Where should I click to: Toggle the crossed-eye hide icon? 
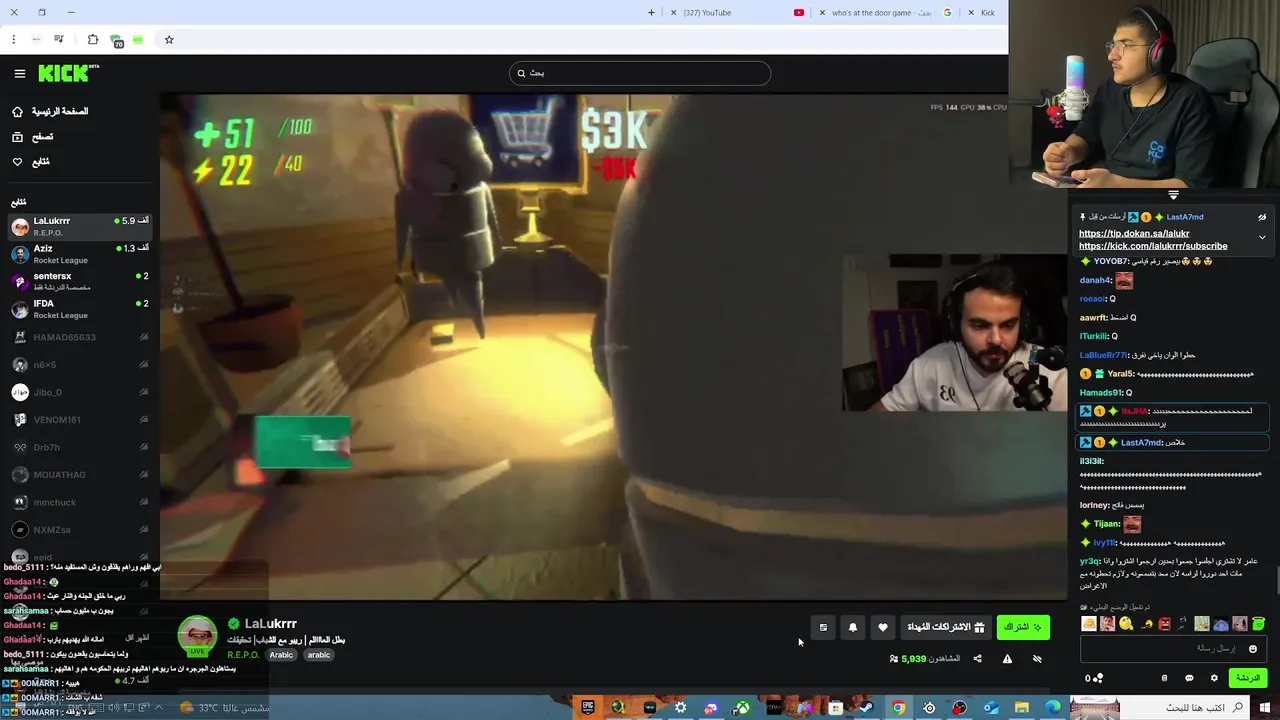[x=1037, y=659]
